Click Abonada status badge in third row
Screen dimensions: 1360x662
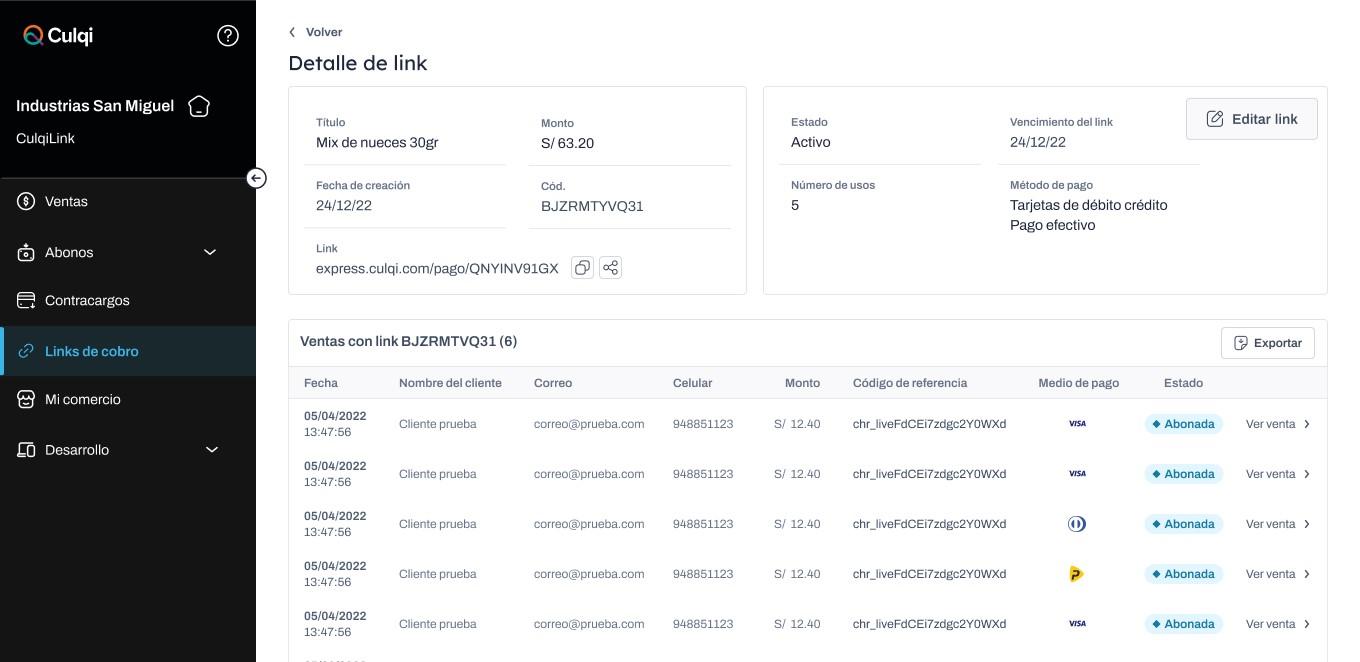tap(1183, 524)
